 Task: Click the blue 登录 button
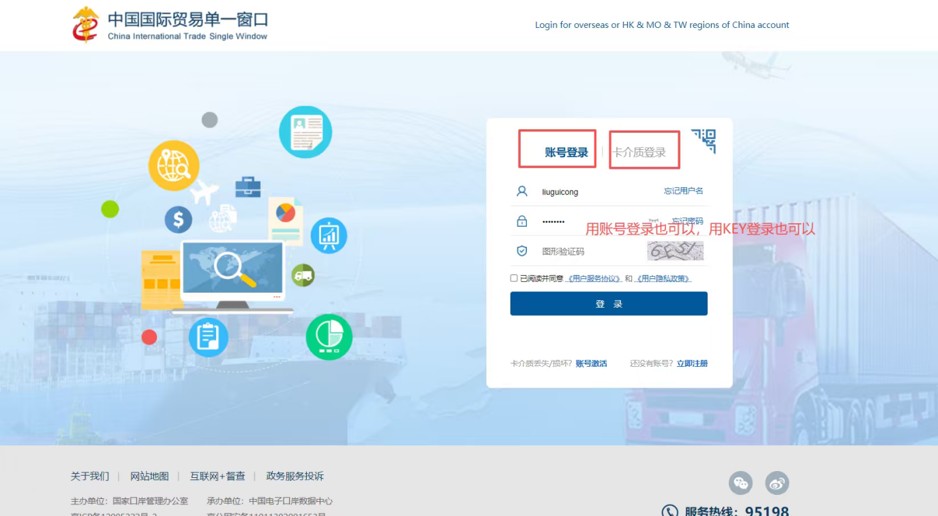point(609,304)
